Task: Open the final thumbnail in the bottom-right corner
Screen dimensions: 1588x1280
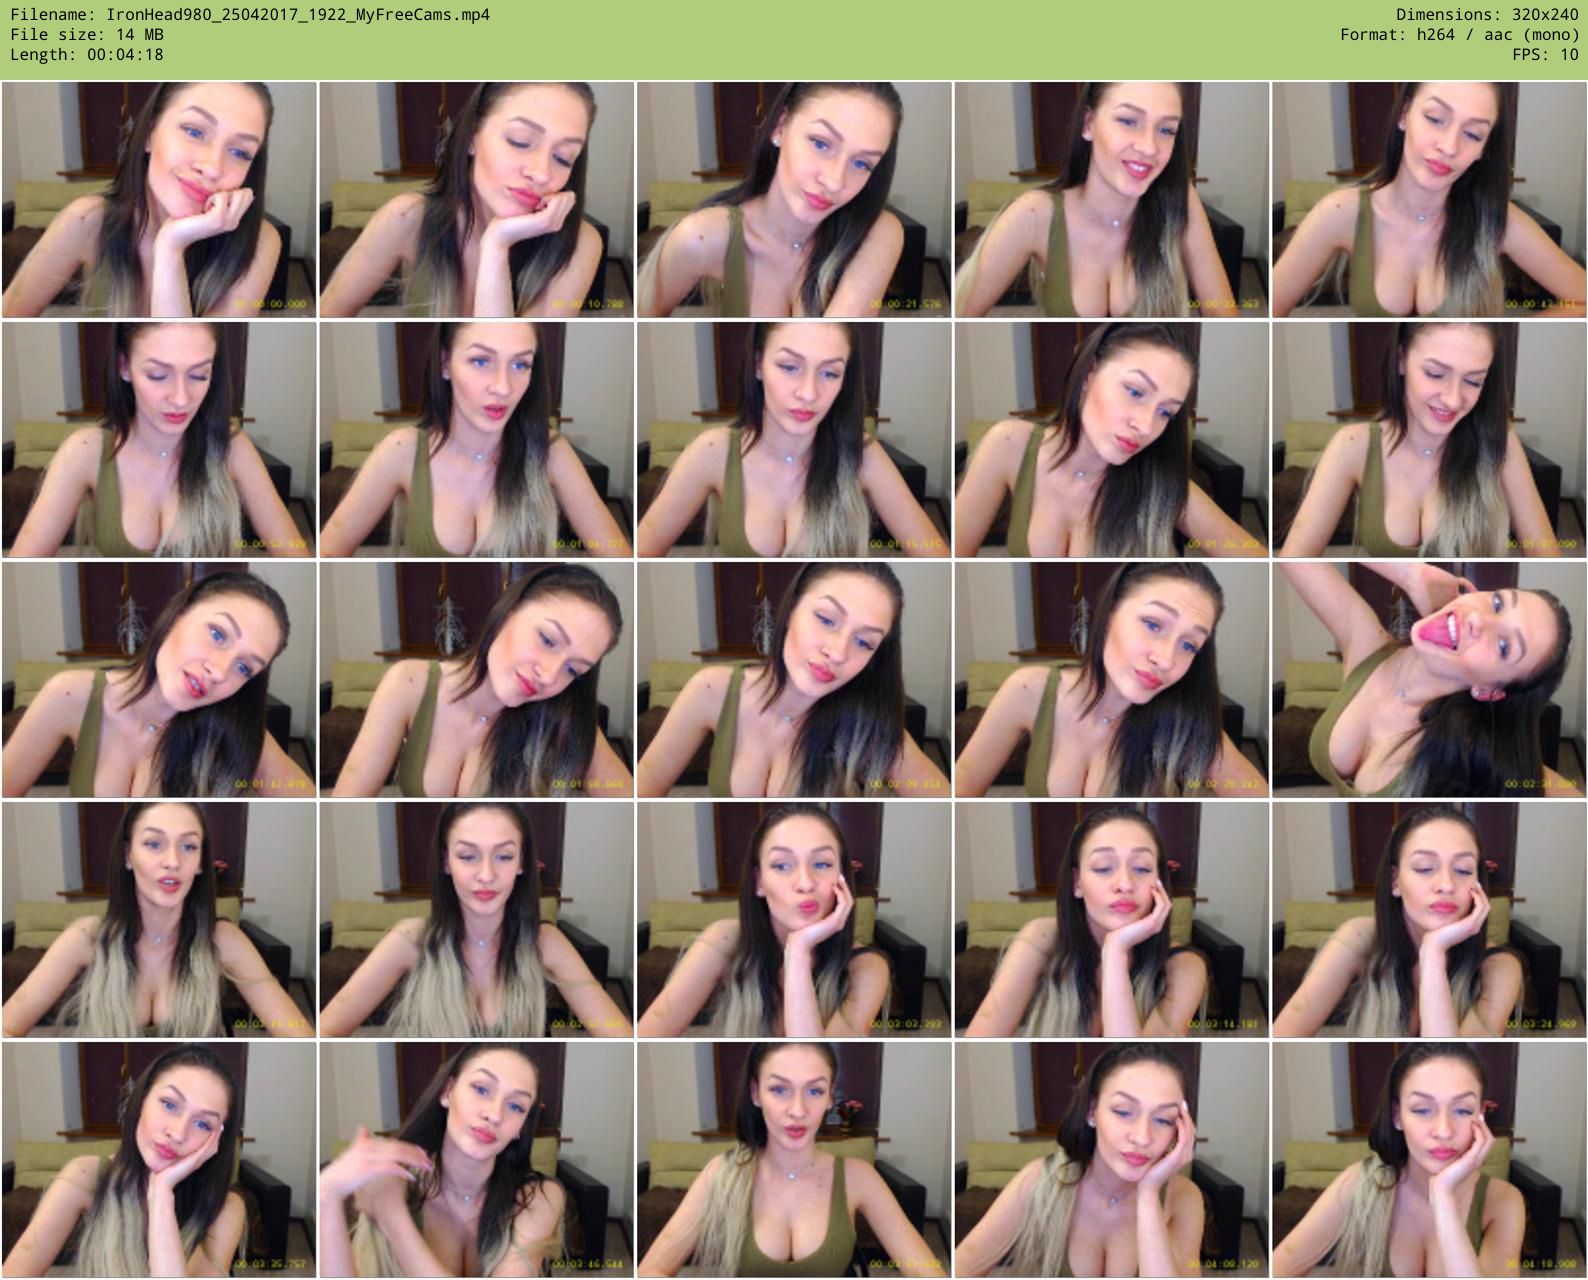Action: pos(1429,1160)
